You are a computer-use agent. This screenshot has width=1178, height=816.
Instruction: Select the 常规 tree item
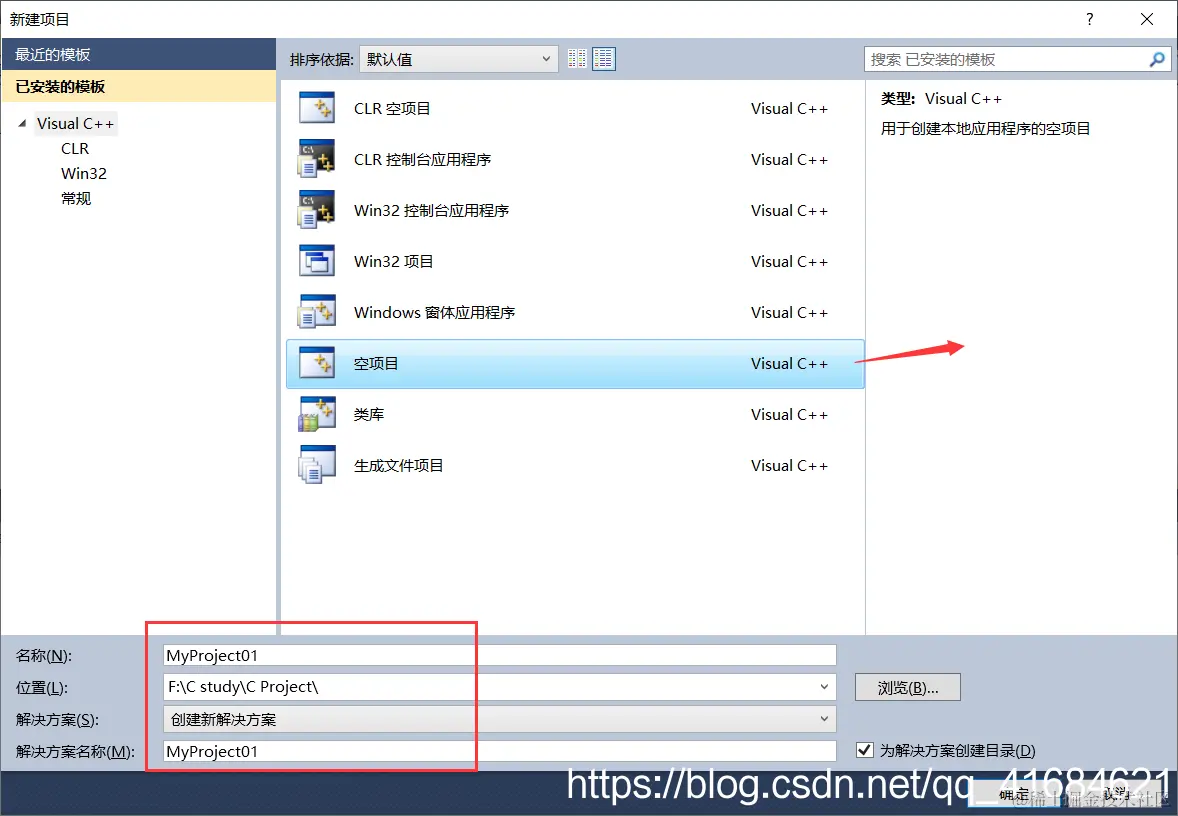coord(76,198)
